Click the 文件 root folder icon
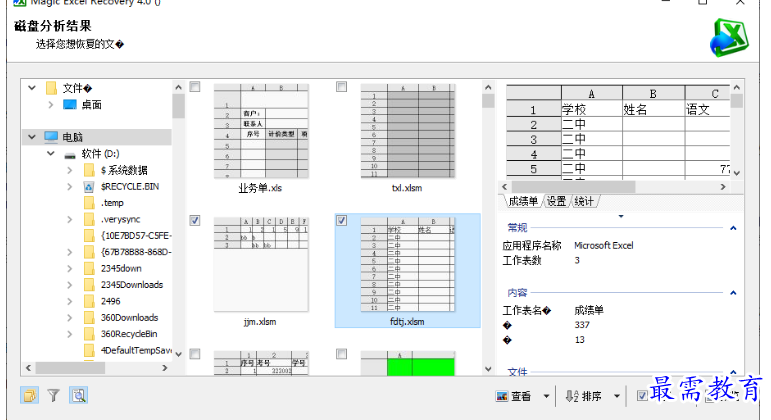The width and height of the screenshot is (771, 420). point(51,88)
